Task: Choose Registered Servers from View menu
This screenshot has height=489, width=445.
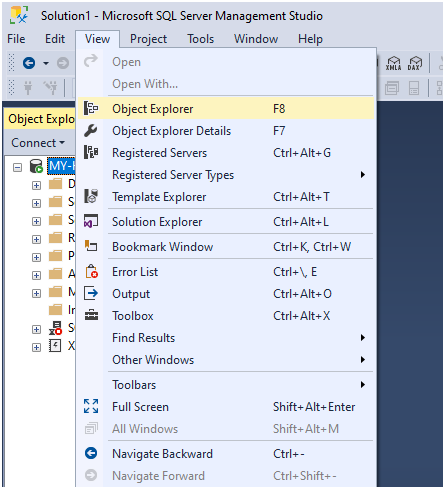Action: [226, 152]
